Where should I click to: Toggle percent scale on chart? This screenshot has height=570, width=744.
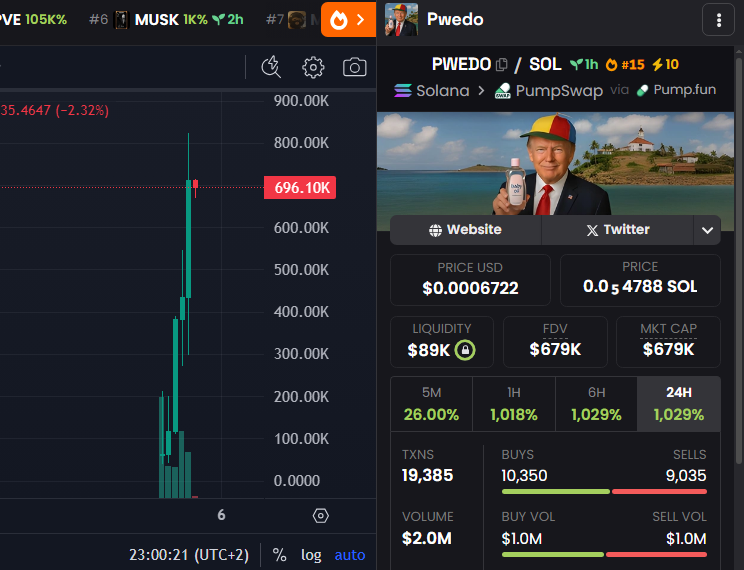pyautogui.click(x=279, y=555)
